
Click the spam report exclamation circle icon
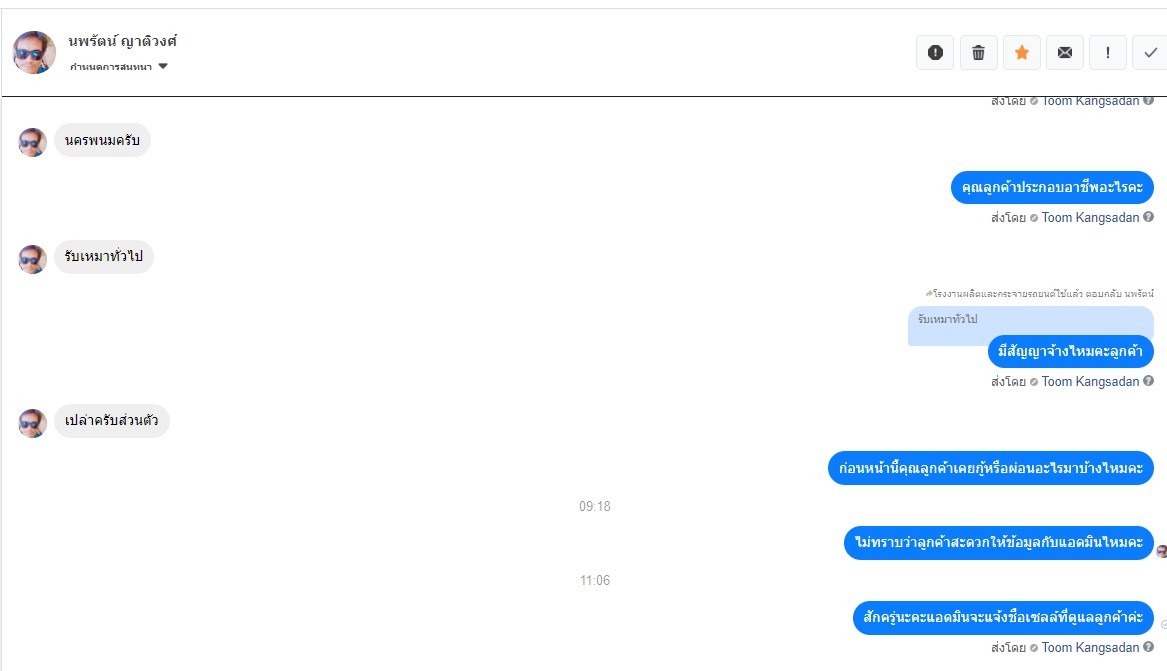(935, 52)
